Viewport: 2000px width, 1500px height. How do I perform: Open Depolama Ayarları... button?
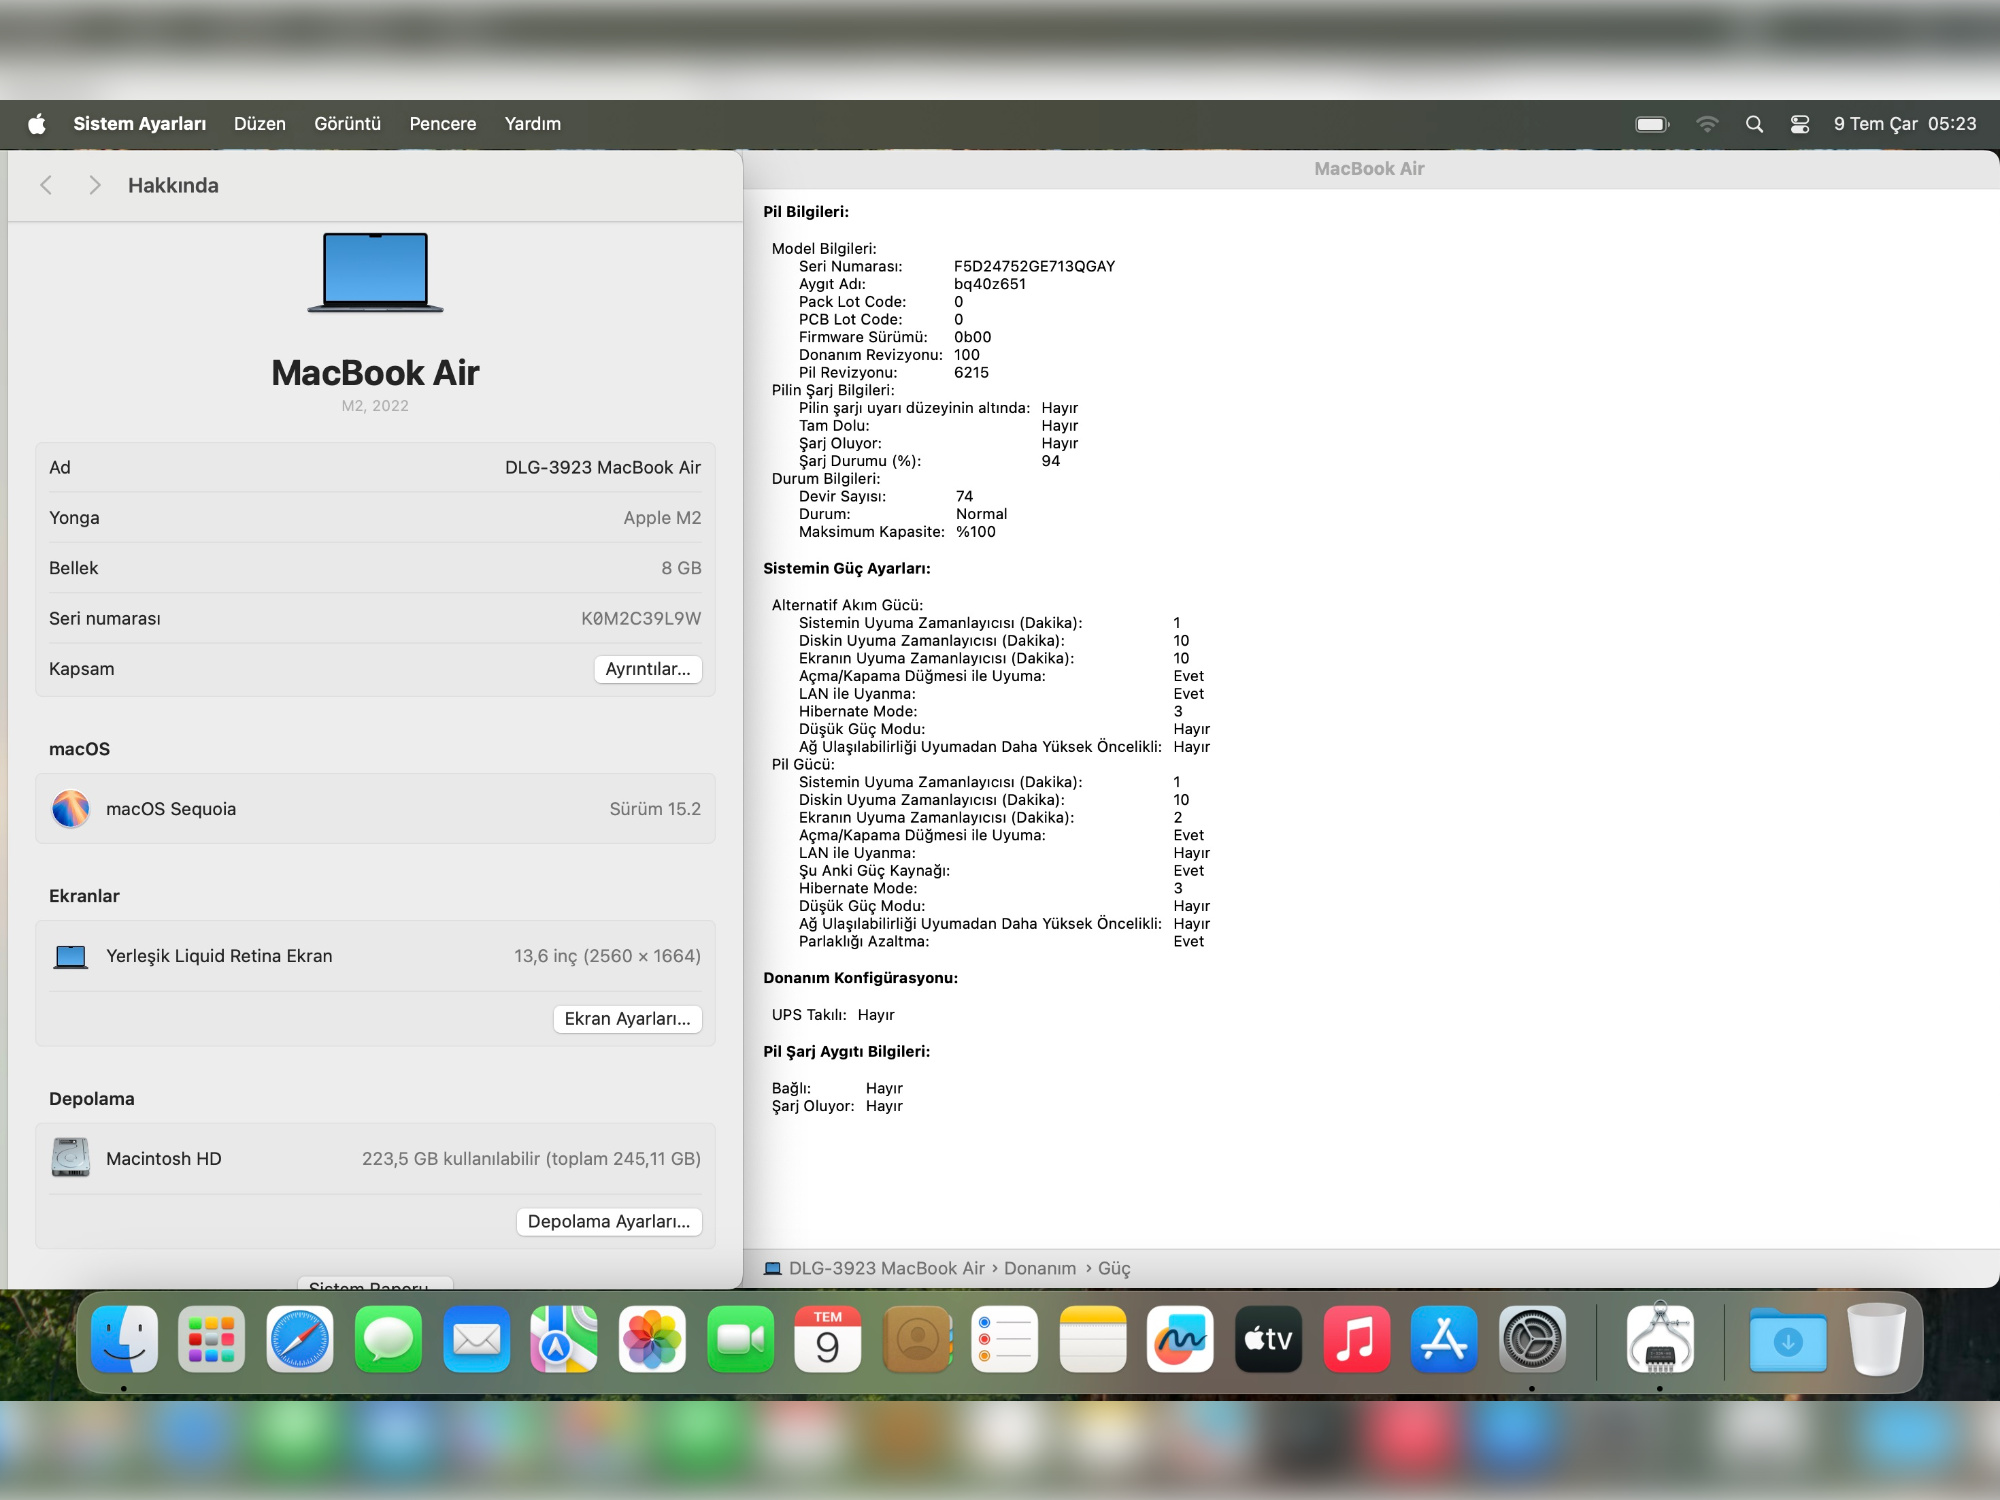(x=609, y=1222)
